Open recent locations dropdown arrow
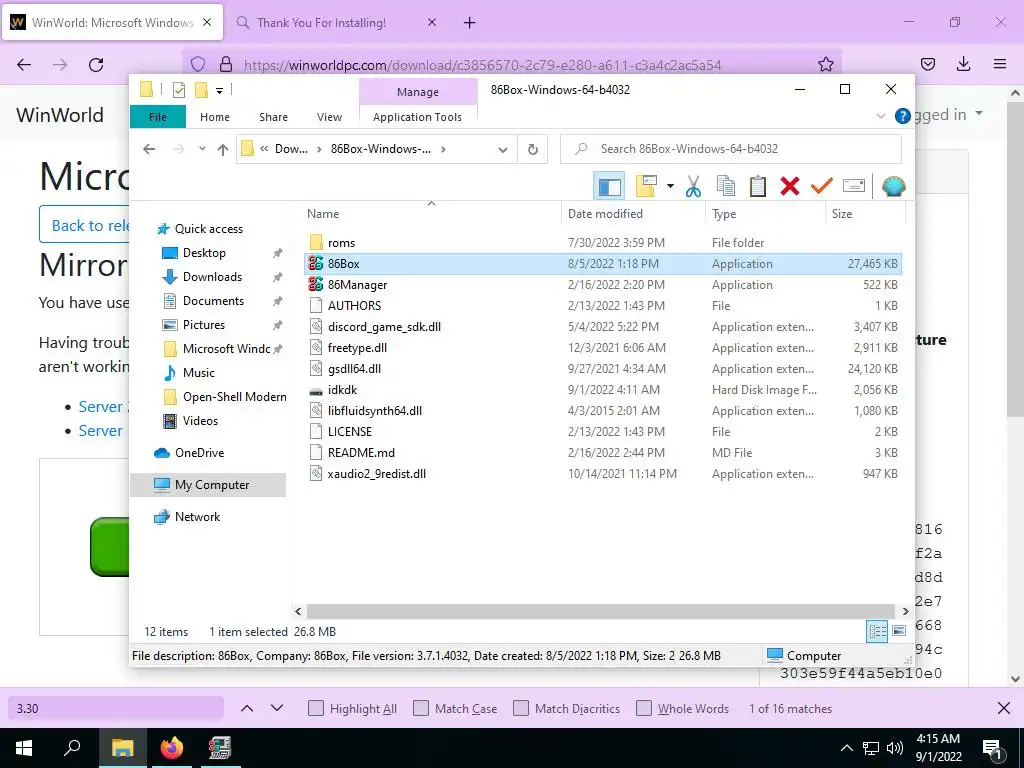Screen dimensions: 1024x768 pyautogui.click(x=202, y=149)
